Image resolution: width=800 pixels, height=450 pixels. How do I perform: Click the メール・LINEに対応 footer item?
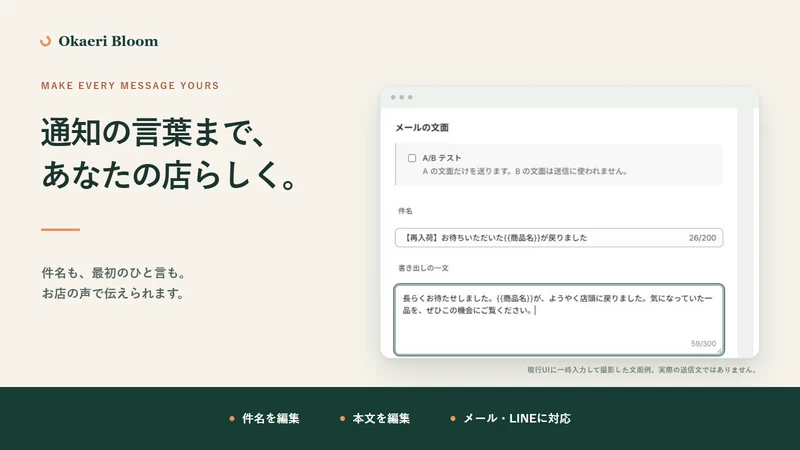pyautogui.click(x=511, y=418)
